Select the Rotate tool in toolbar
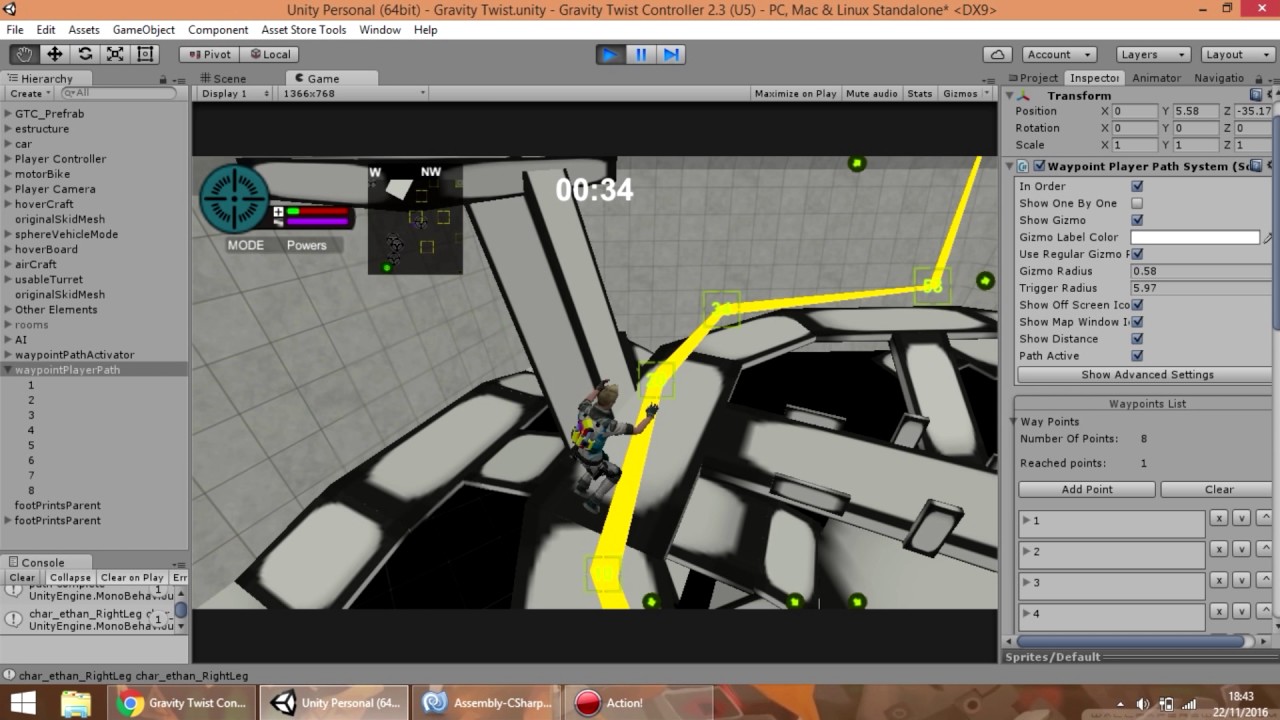 (85, 54)
